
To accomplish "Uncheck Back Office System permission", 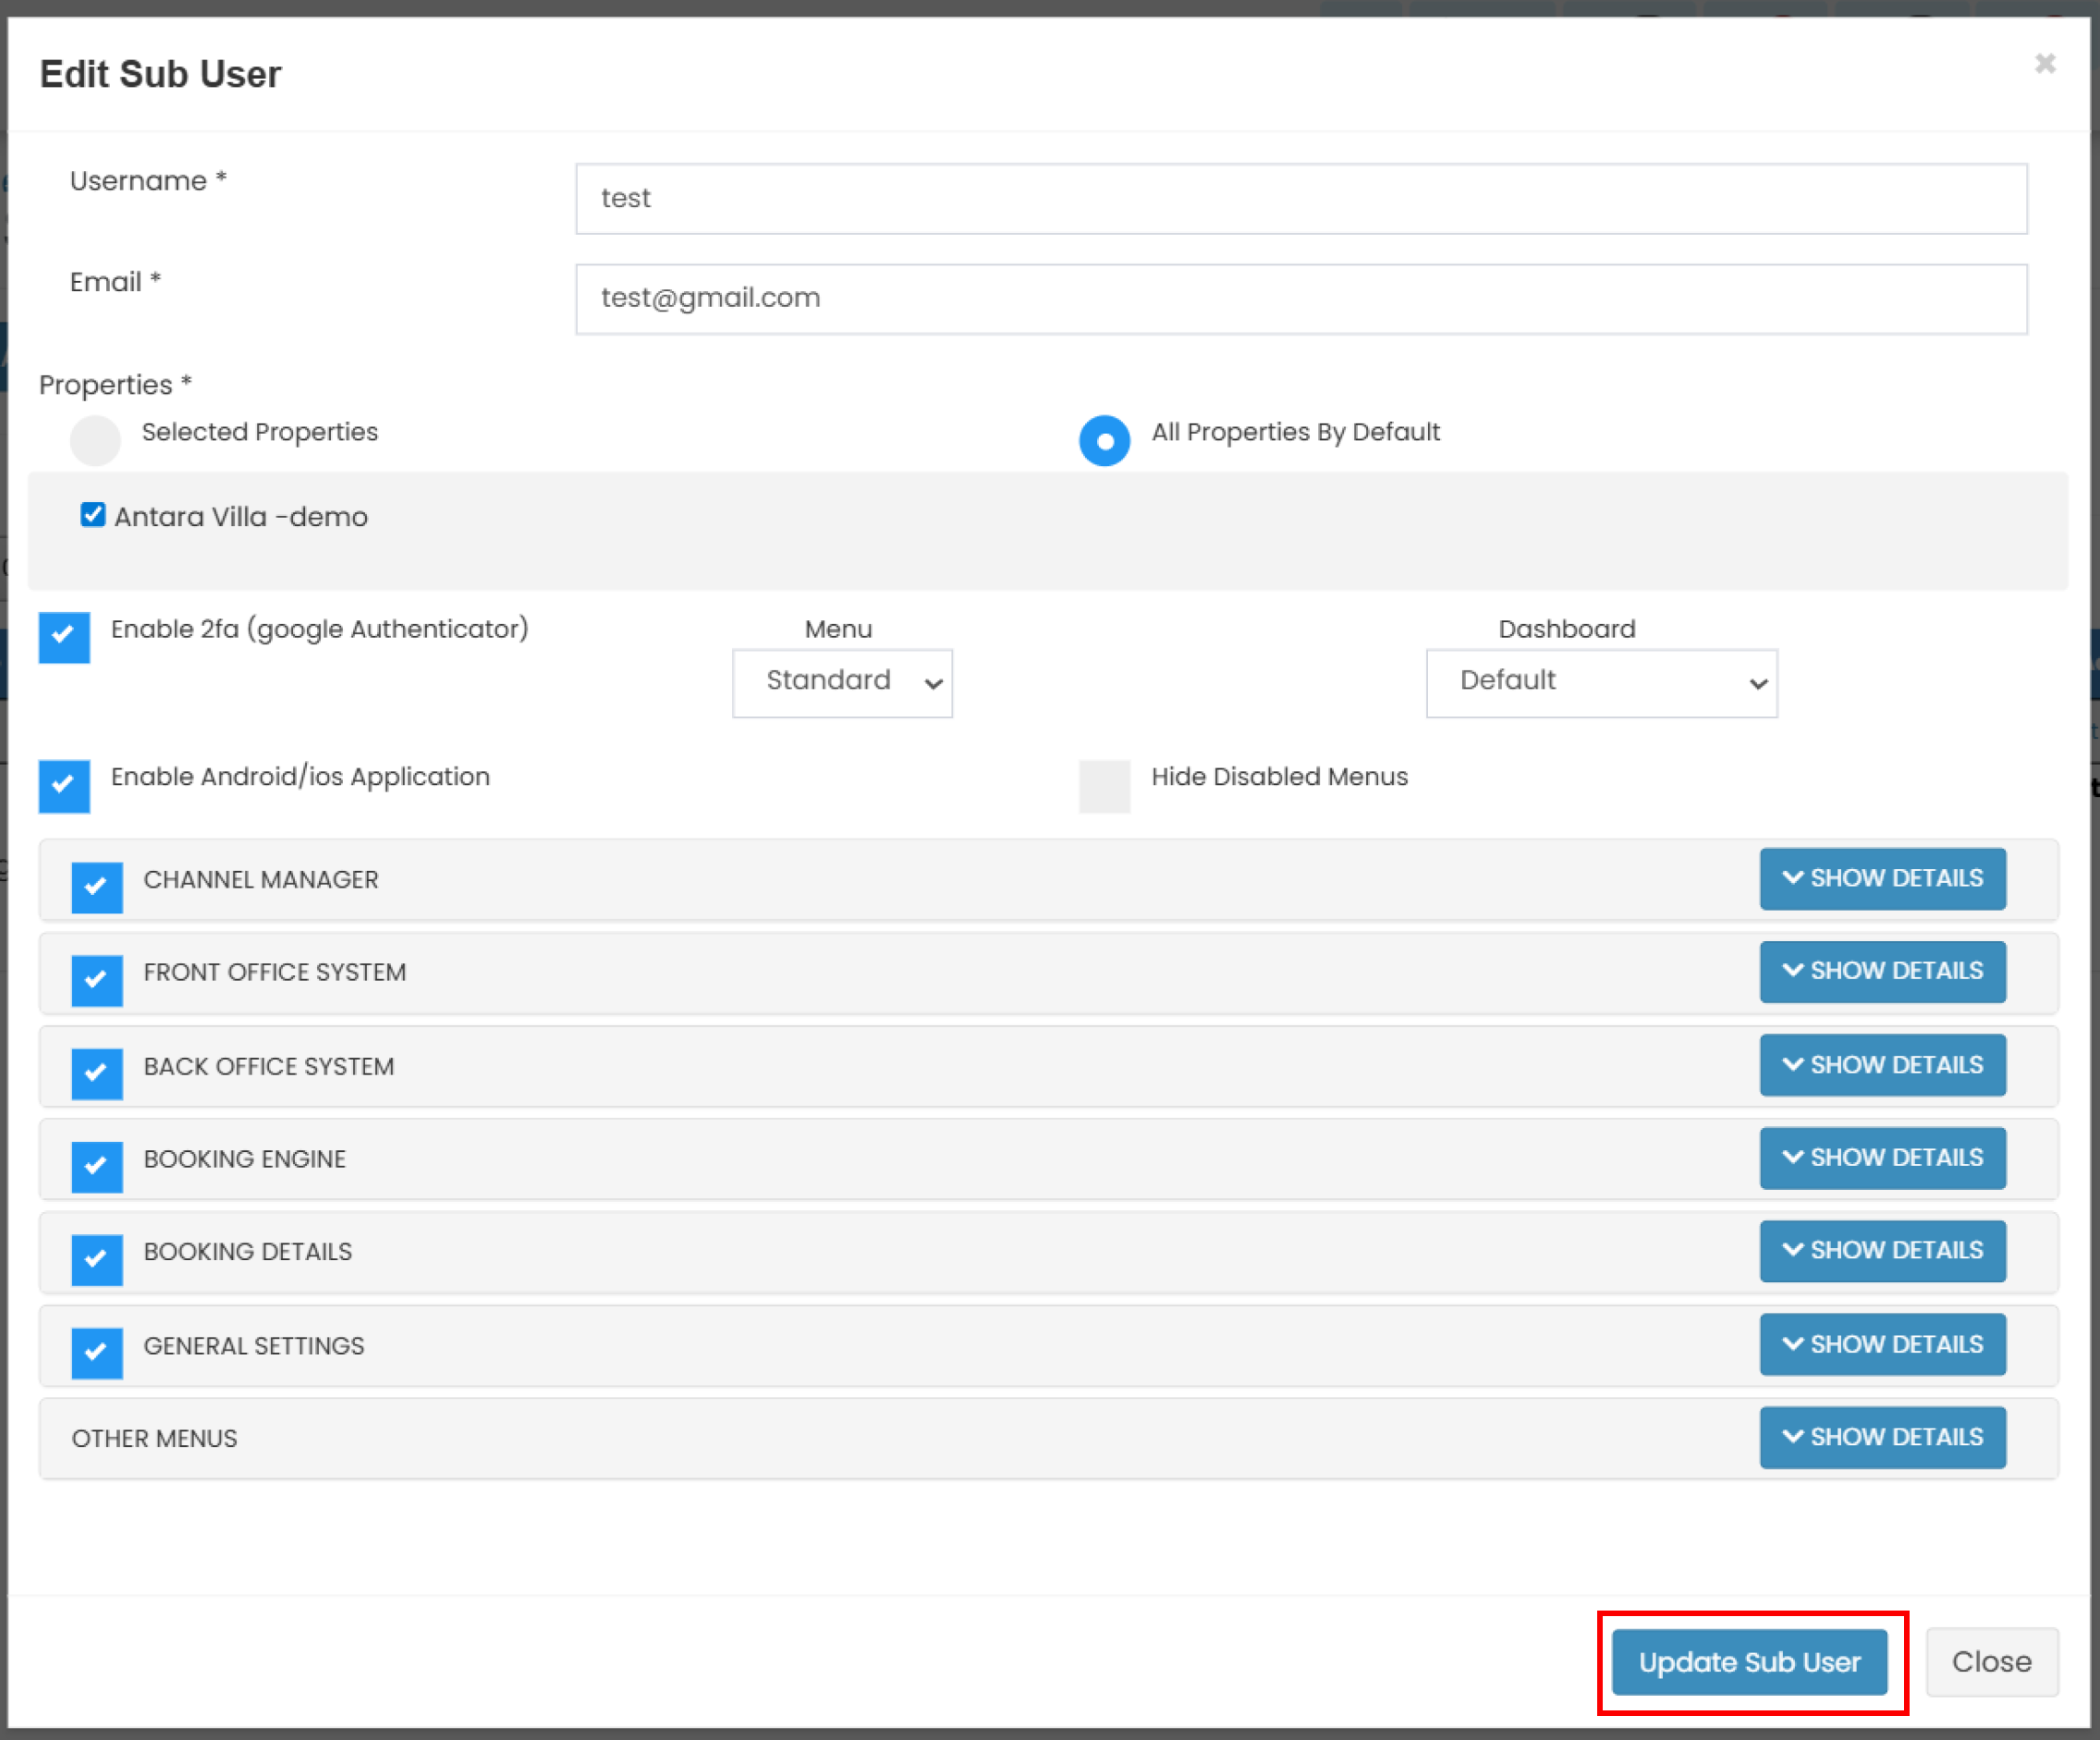I will point(97,1073).
